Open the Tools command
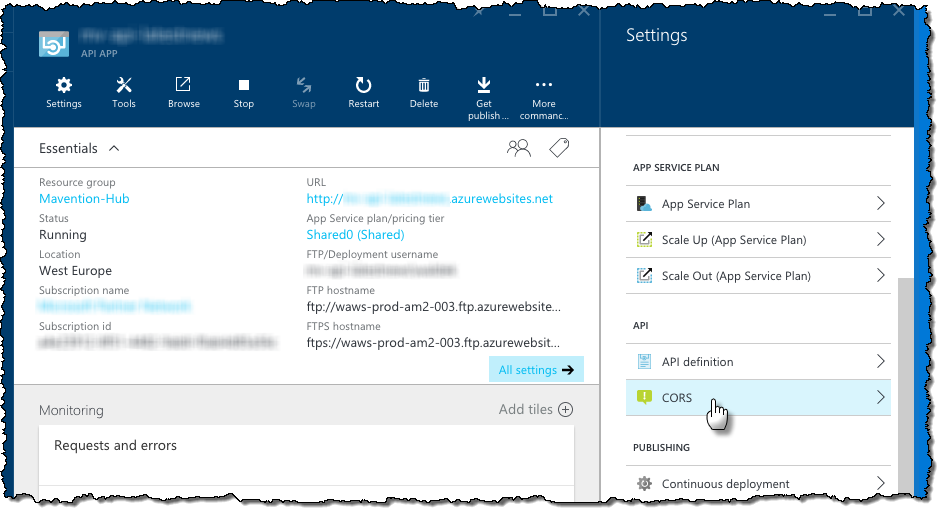This screenshot has height=513, width=943. [x=124, y=93]
